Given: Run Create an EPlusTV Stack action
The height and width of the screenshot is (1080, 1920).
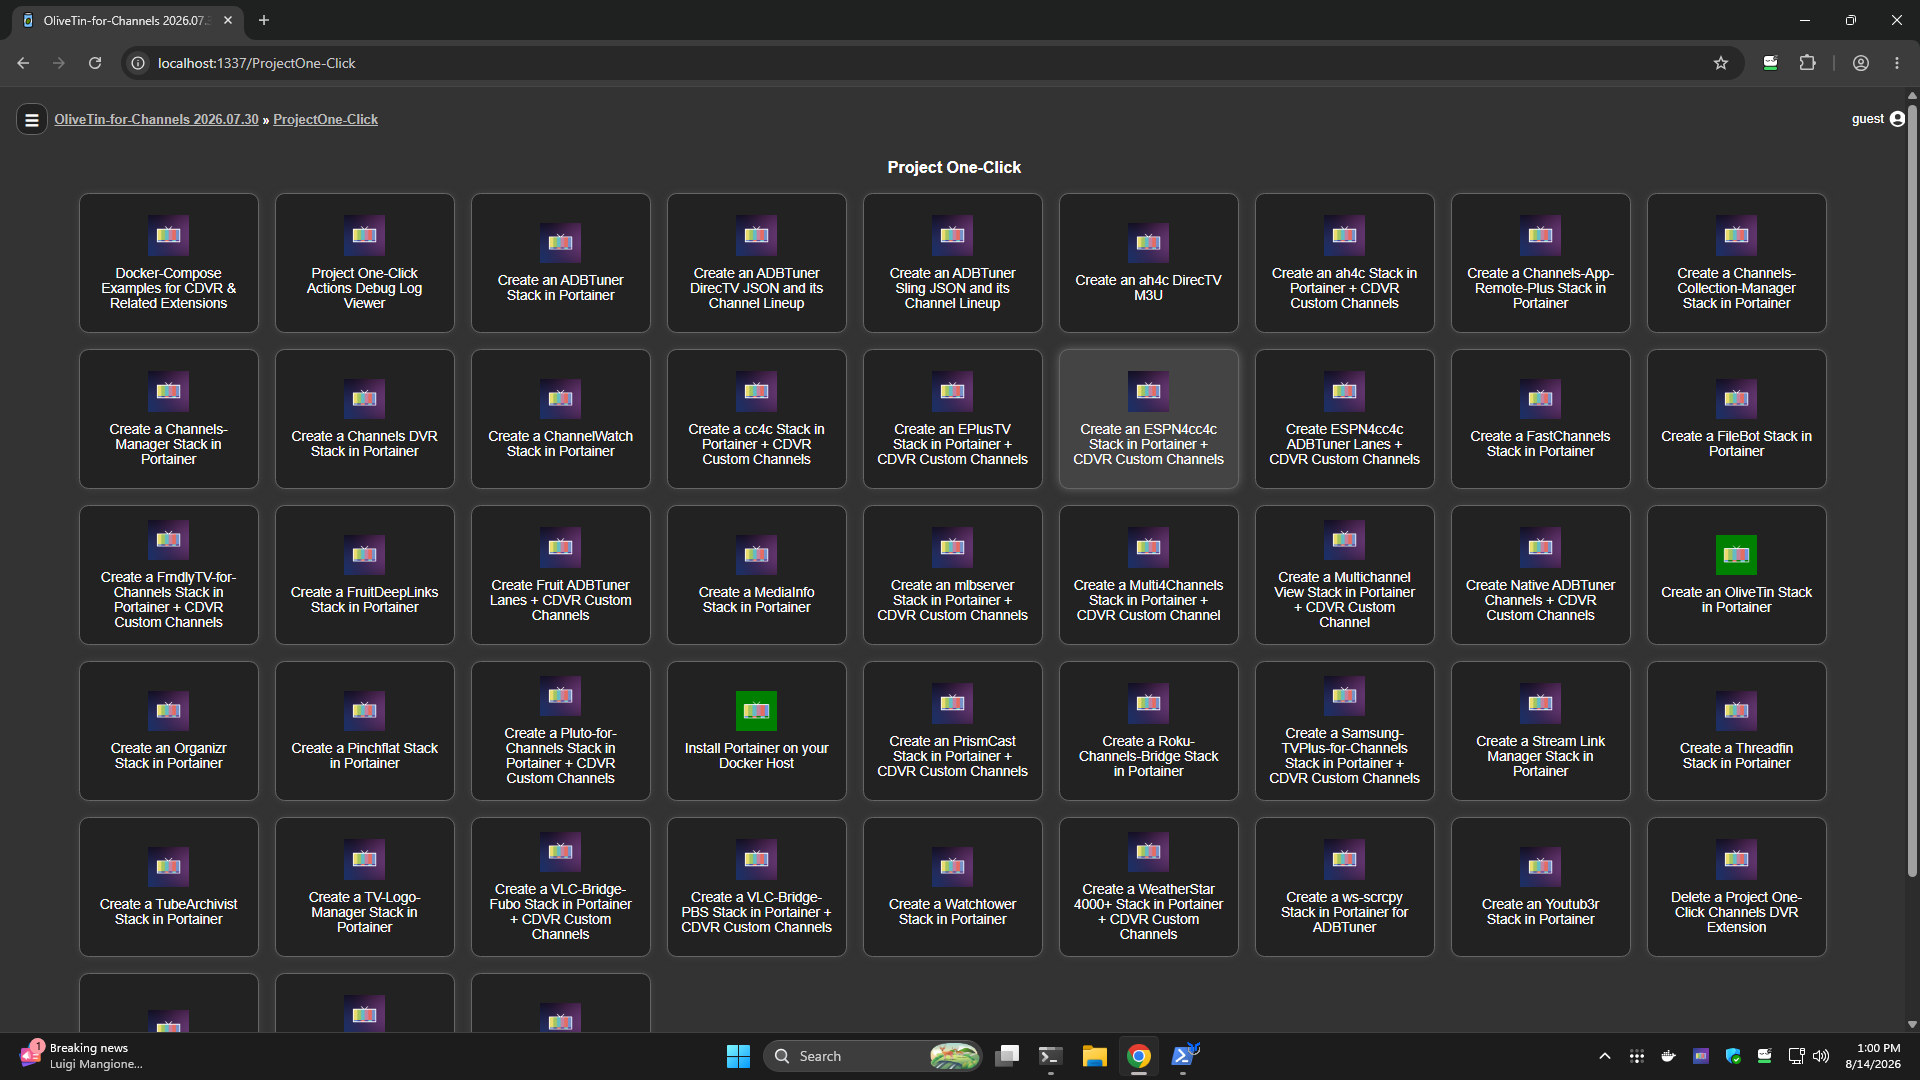Looking at the screenshot, I should point(953,419).
